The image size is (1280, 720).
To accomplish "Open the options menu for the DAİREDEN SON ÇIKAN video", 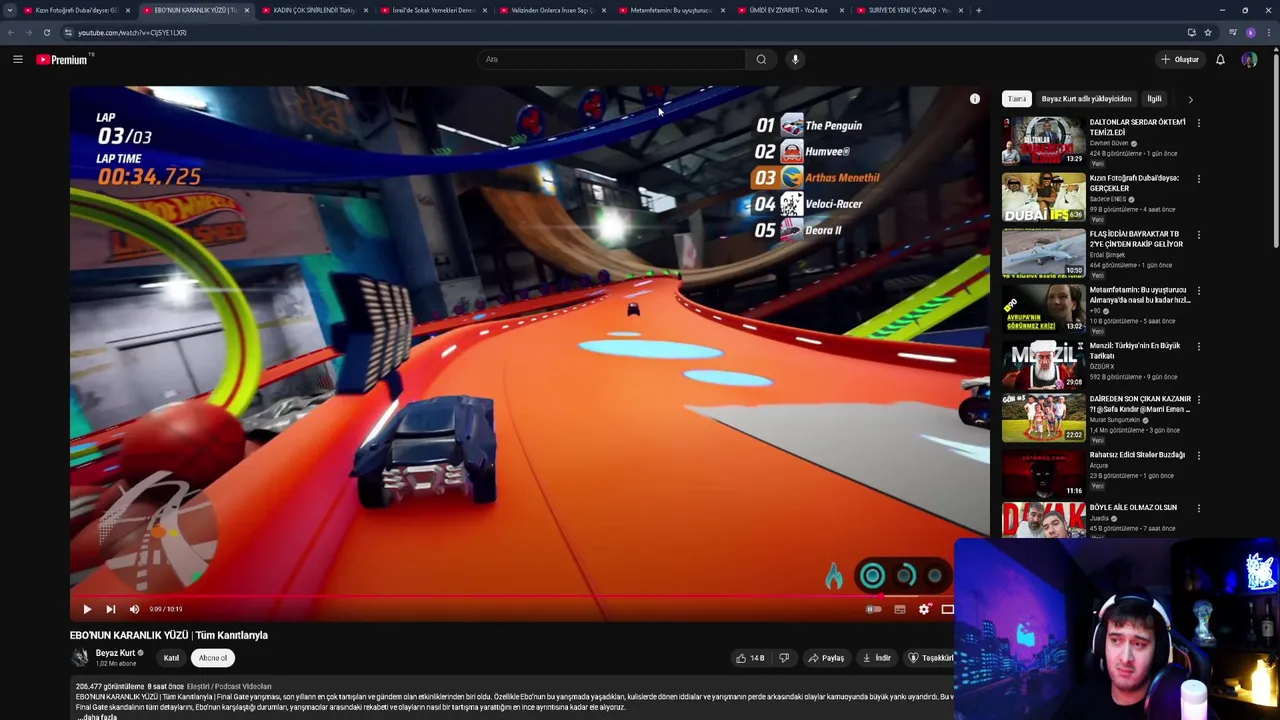I will (x=1199, y=400).
